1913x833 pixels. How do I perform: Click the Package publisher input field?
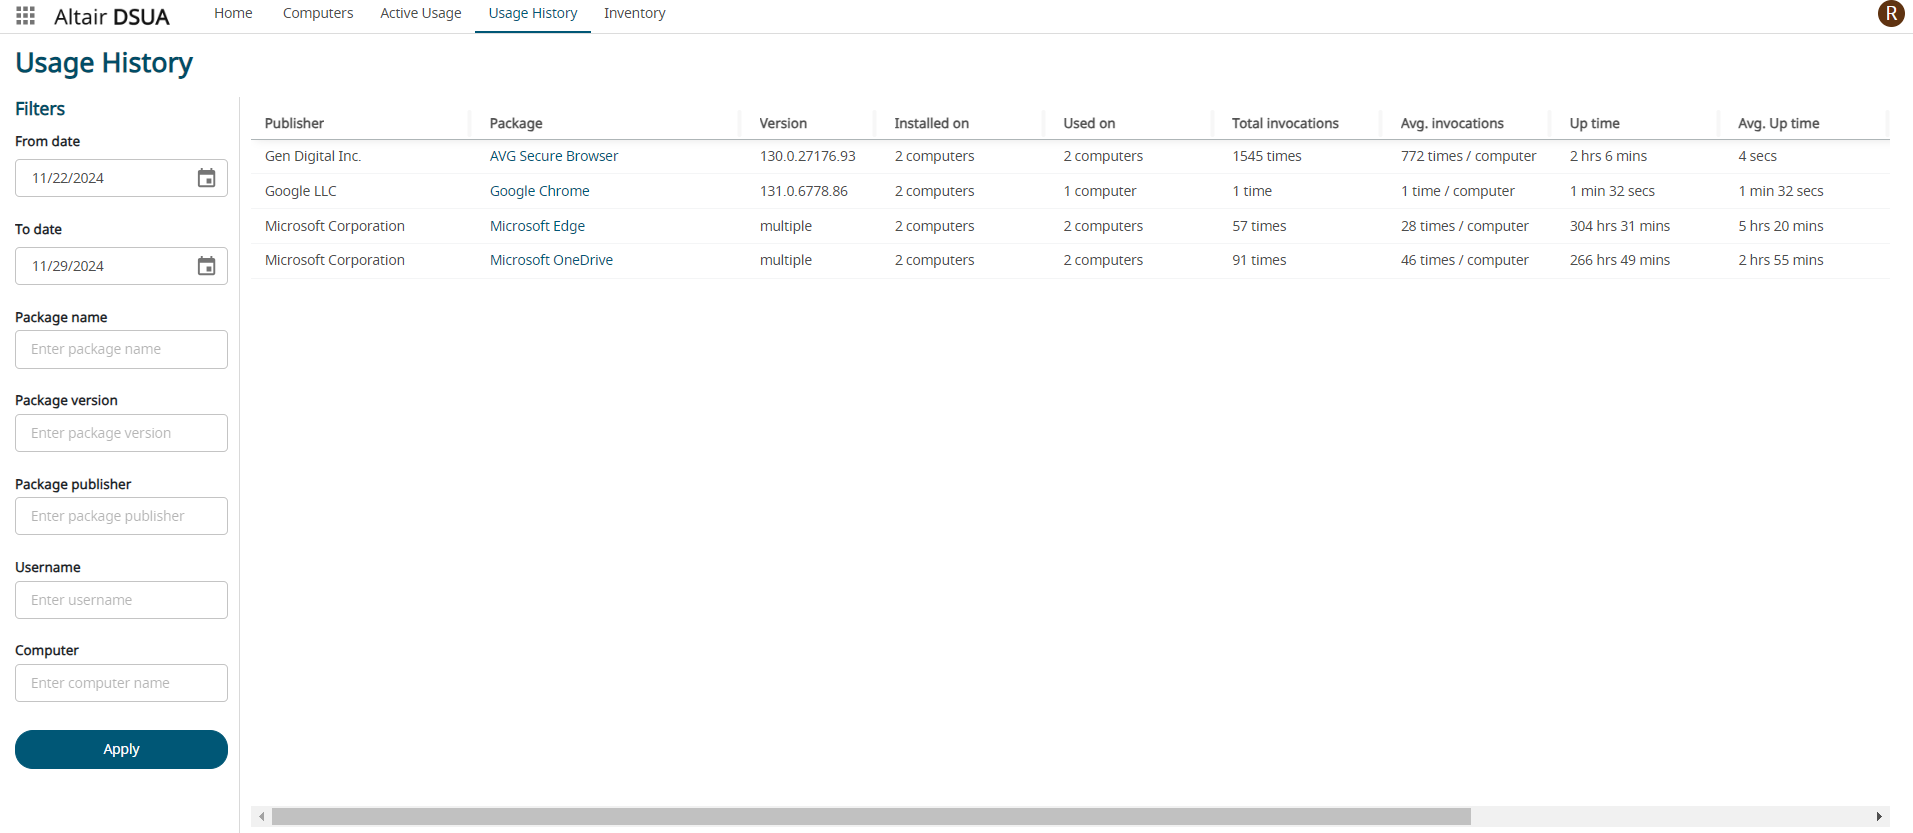(x=121, y=517)
